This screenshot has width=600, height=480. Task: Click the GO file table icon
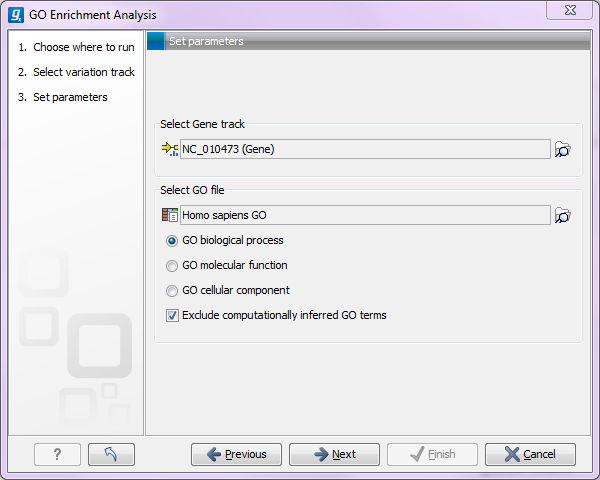click(170, 215)
